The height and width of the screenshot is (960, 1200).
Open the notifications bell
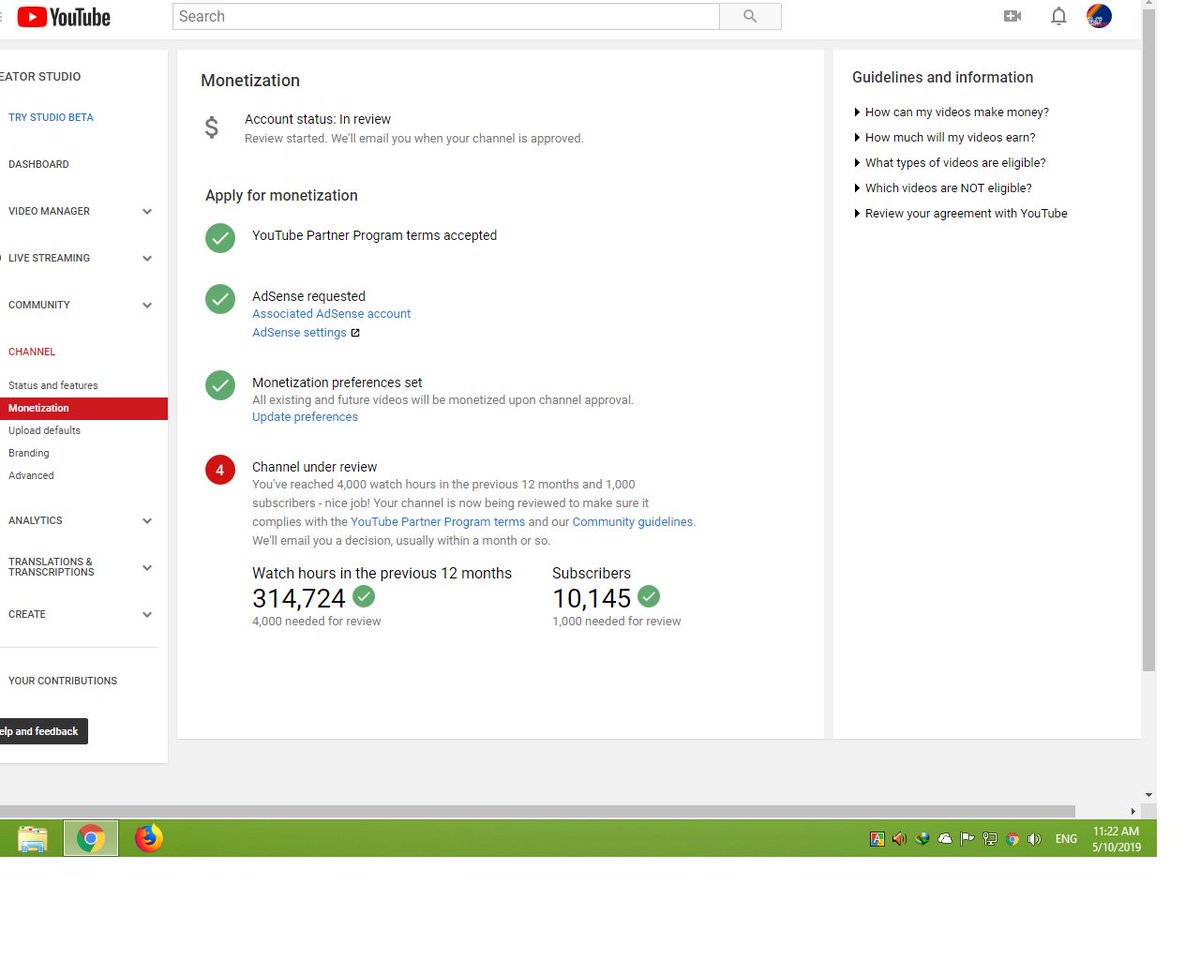coord(1058,16)
